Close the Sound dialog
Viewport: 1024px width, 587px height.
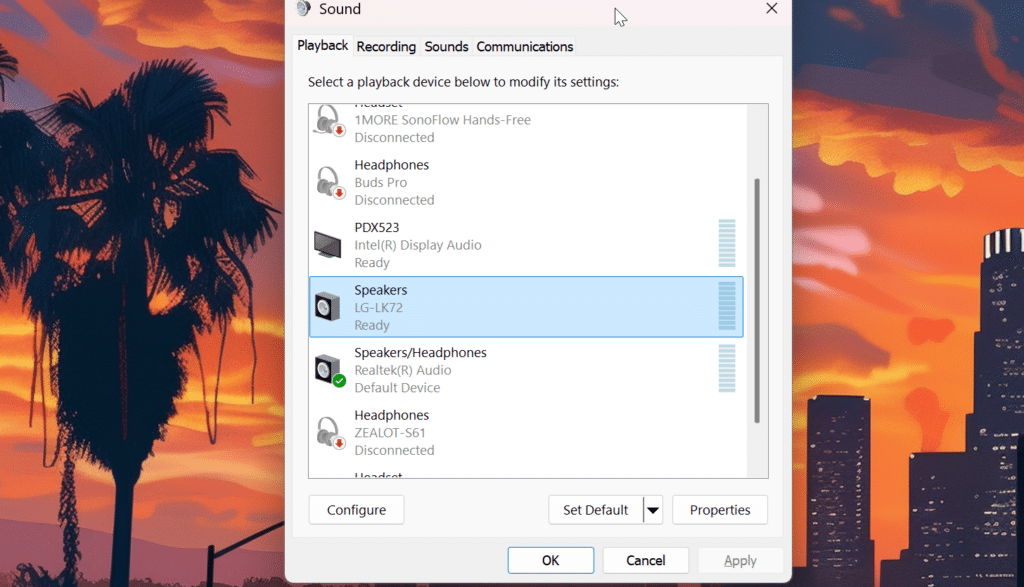click(771, 8)
